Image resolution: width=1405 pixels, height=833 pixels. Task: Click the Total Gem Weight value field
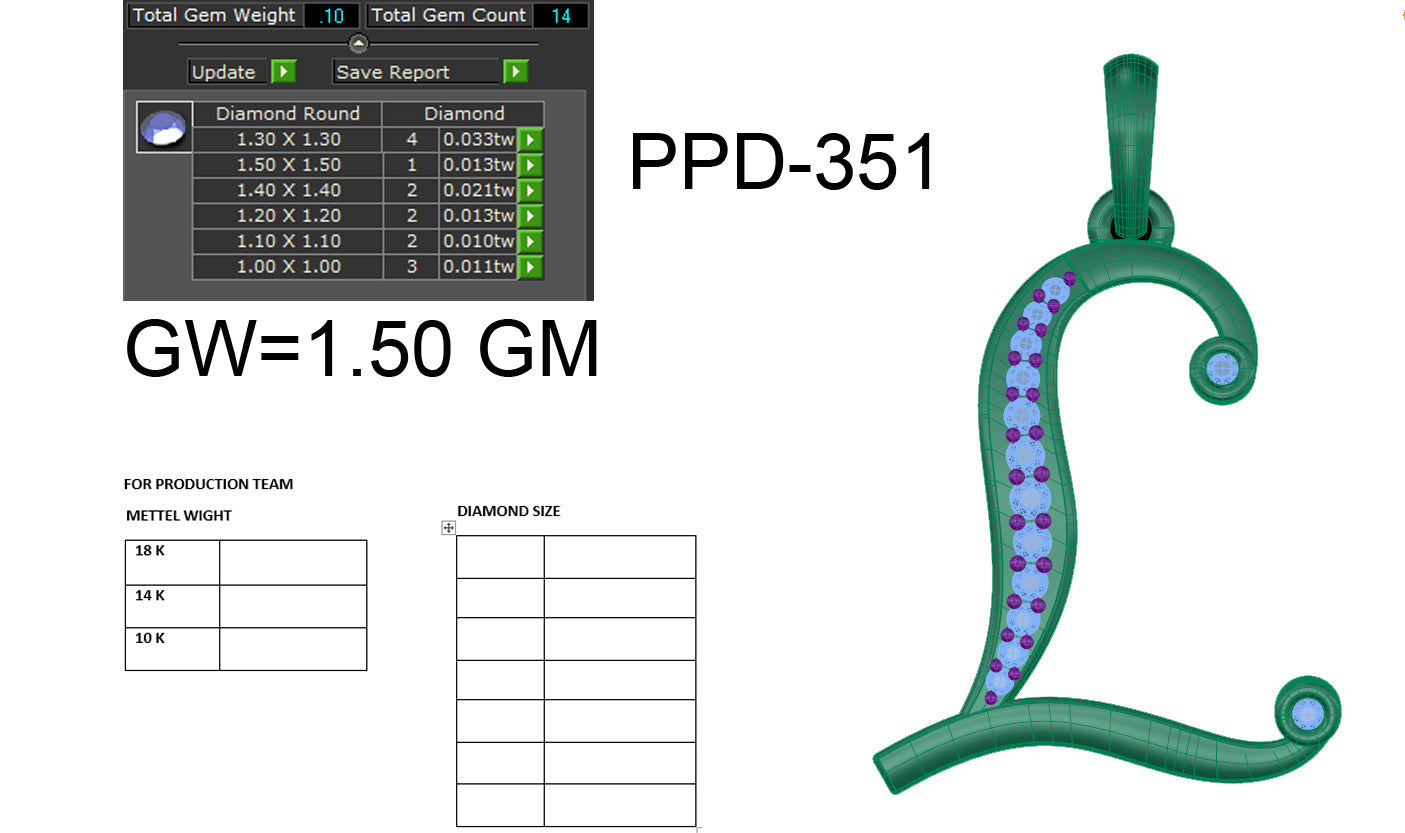coord(330,15)
